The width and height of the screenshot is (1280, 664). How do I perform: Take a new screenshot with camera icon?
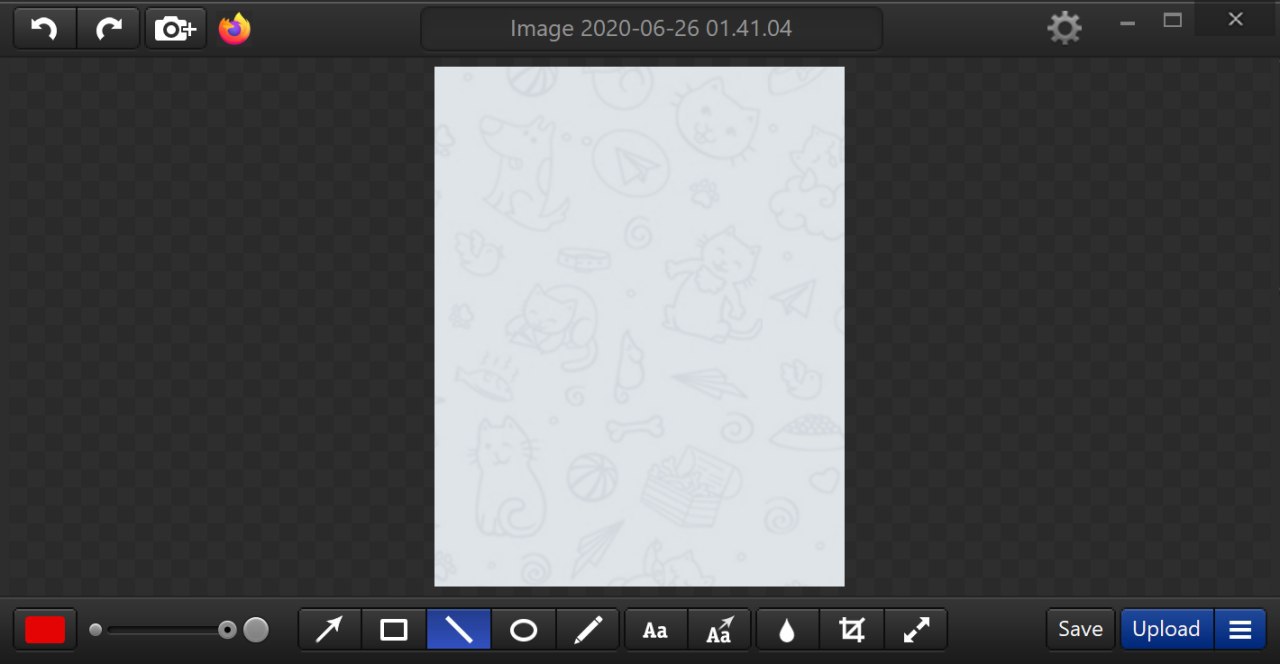(x=176, y=29)
